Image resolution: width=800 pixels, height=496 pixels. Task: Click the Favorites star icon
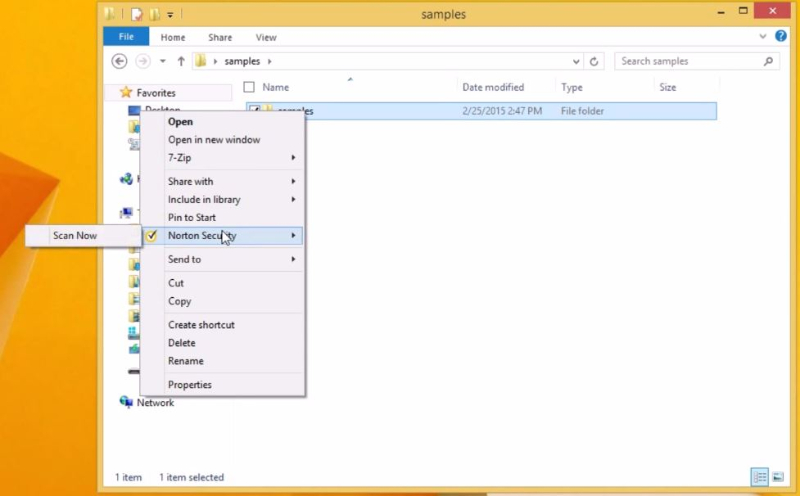126,92
